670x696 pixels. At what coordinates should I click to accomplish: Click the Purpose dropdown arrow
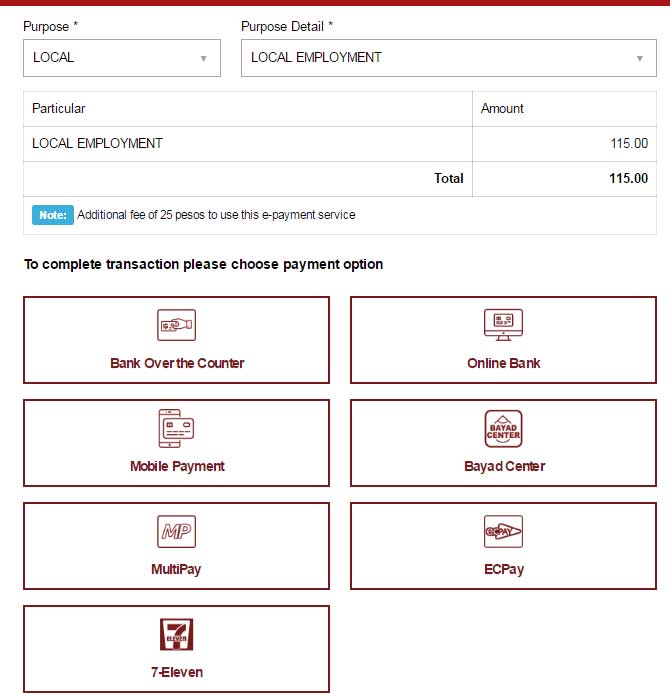203,59
